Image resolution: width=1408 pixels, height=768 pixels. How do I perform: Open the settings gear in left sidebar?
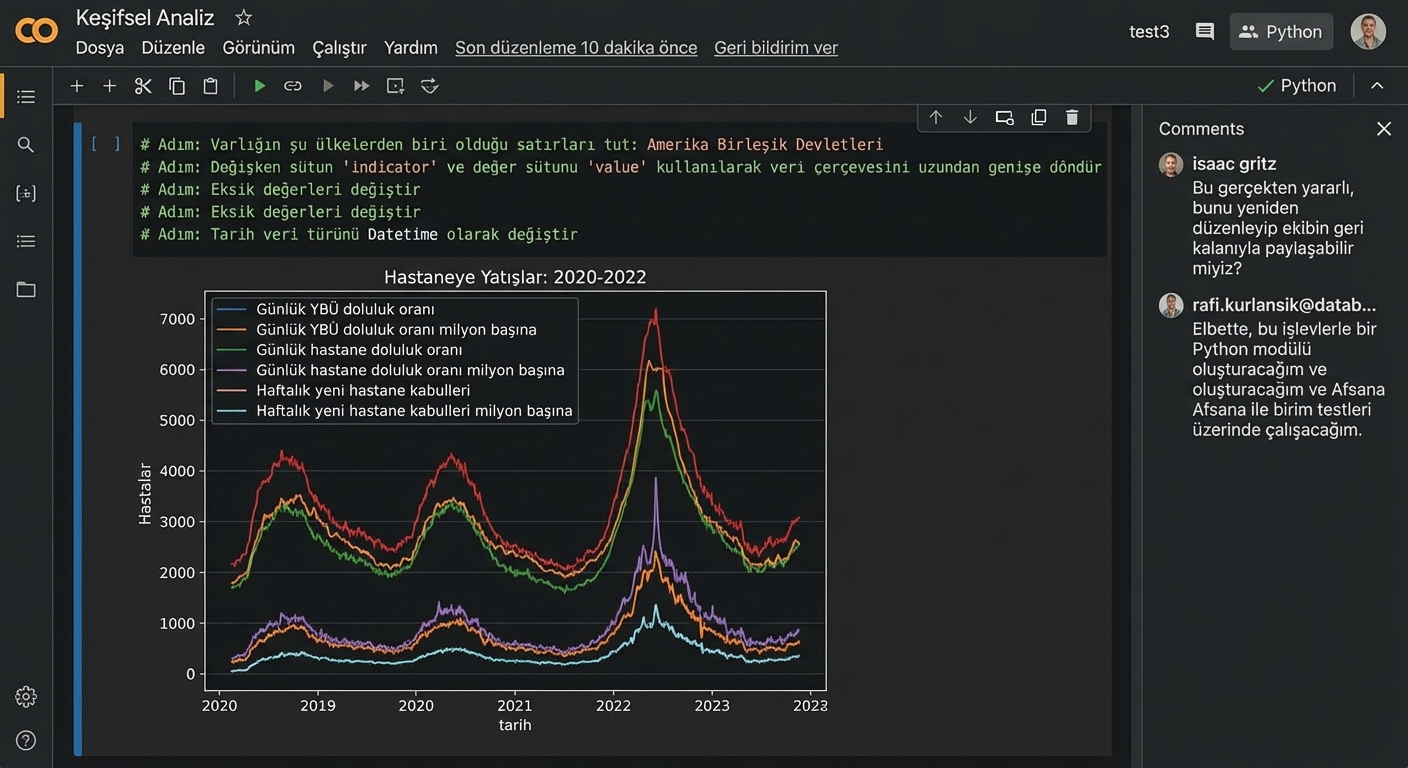point(26,697)
